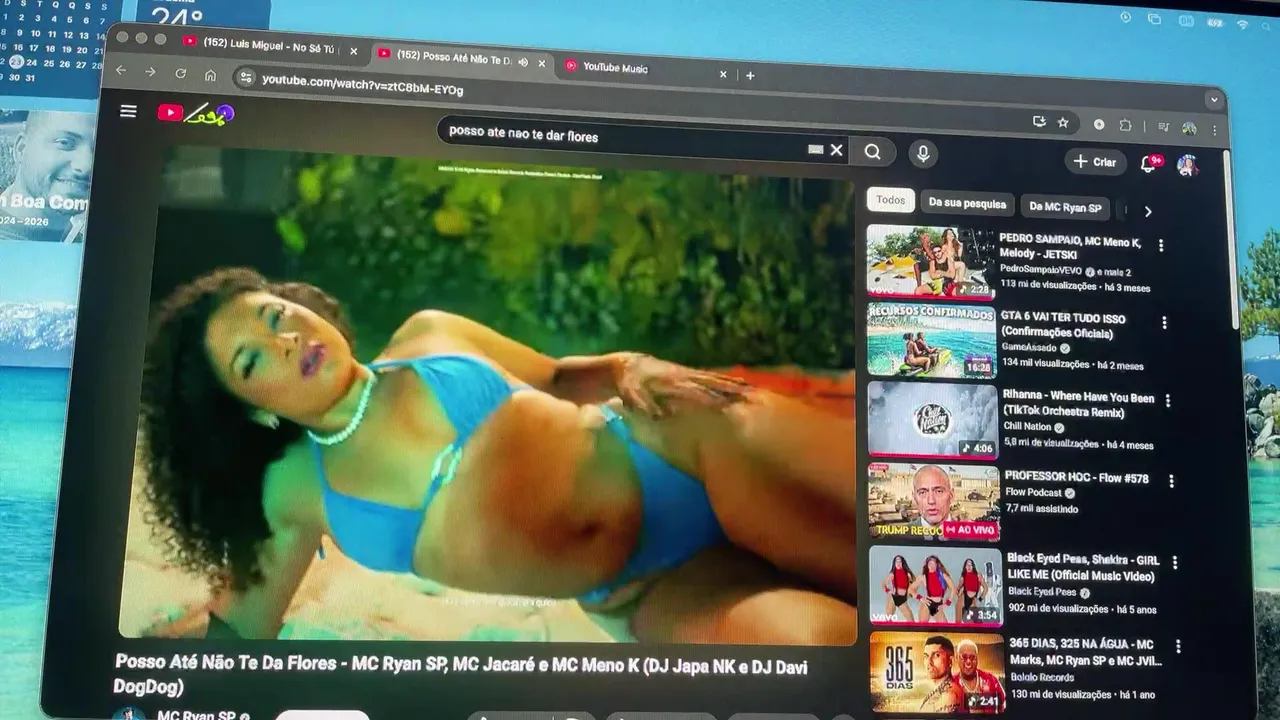Image resolution: width=1280 pixels, height=720 pixels.
Task: Bookmark this page with the star
Action: coord(1063,122)
